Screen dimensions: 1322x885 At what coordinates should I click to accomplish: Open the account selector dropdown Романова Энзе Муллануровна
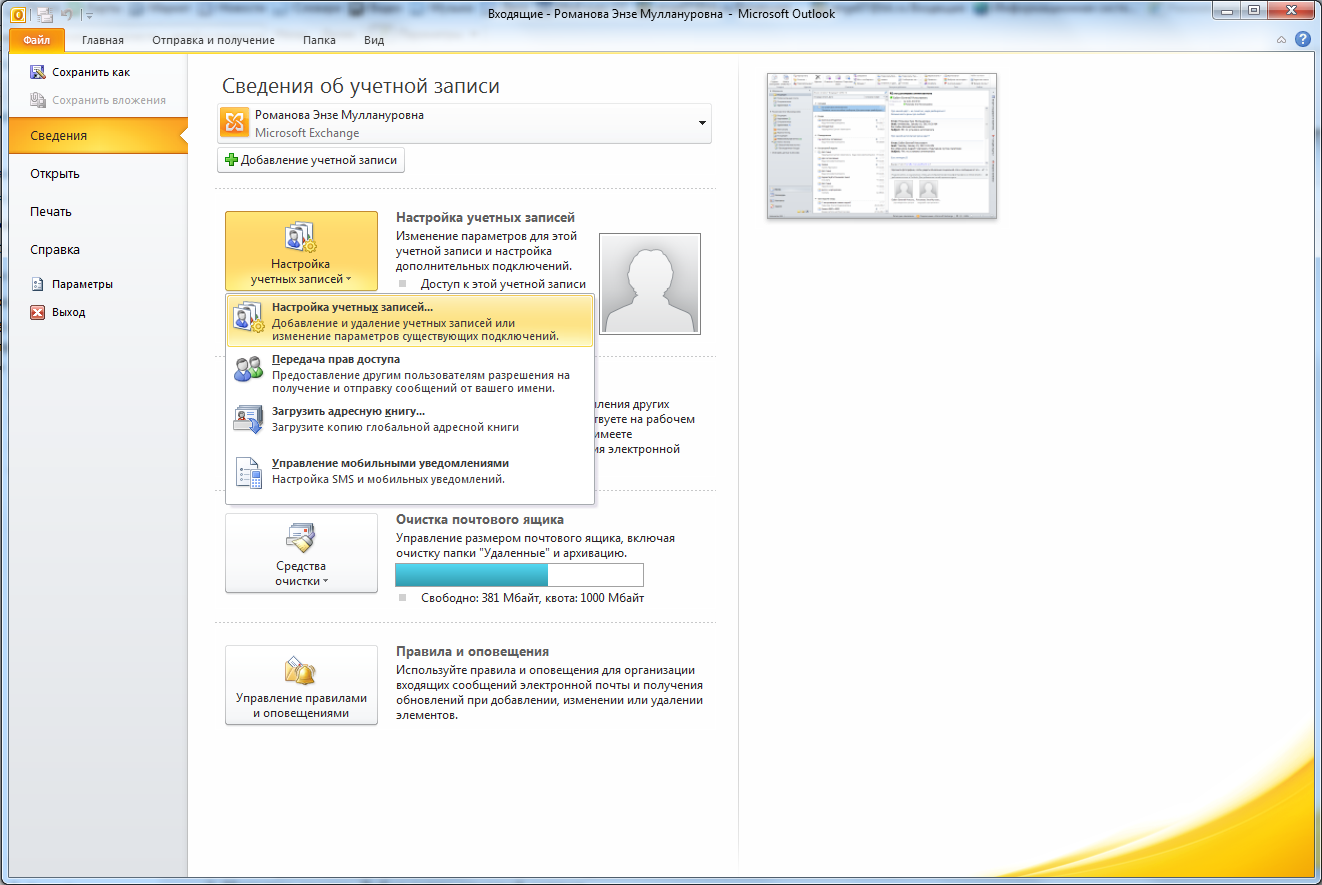(x=464, y=123)
